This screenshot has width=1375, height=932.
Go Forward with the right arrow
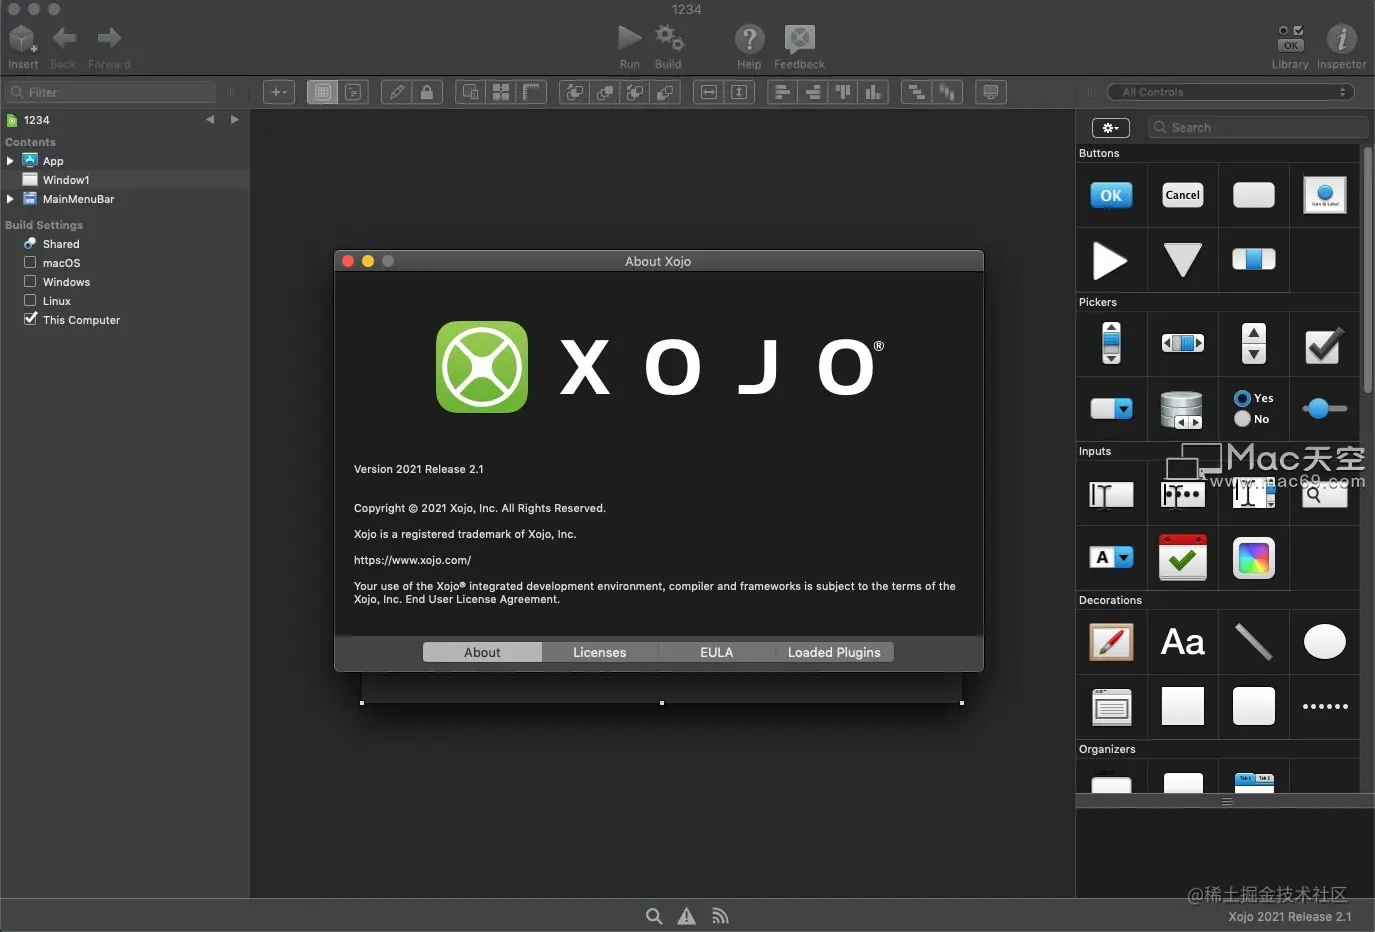pyautogui.click(x=109, y=38)
